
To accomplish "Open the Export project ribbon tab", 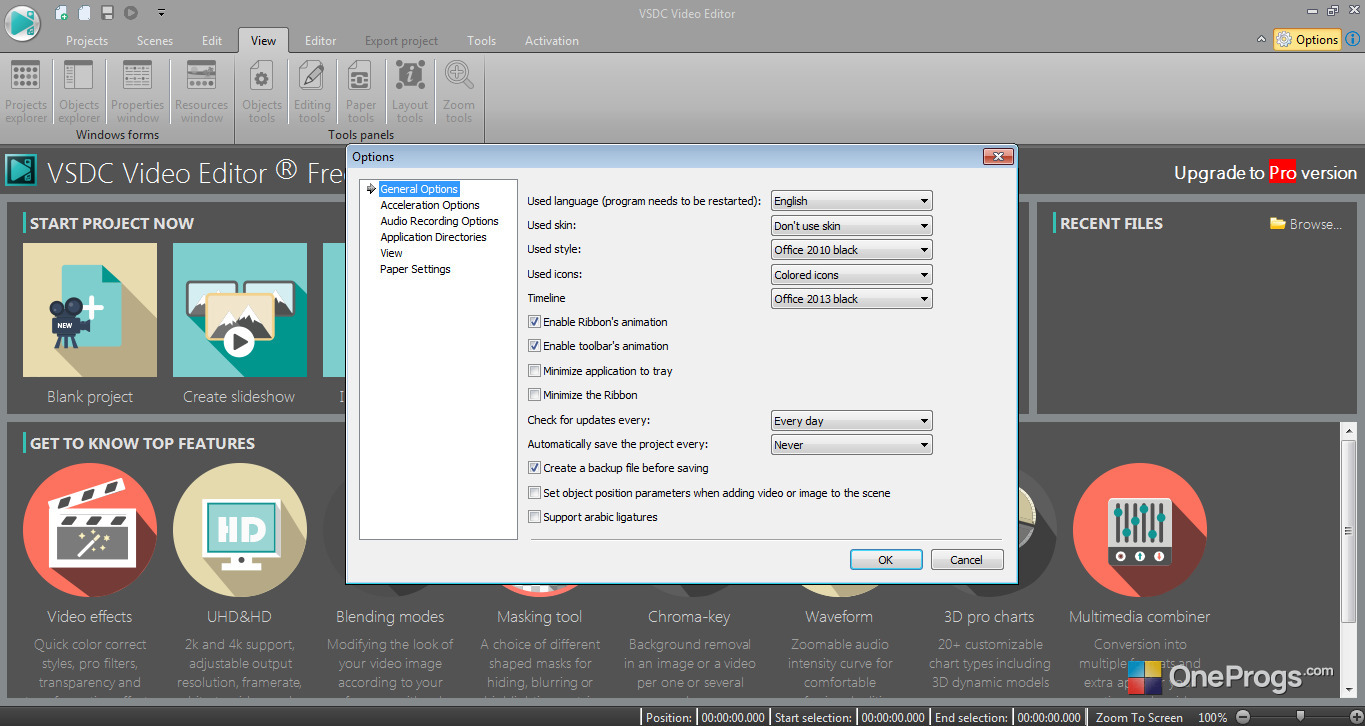I will [x=402, y=41].
